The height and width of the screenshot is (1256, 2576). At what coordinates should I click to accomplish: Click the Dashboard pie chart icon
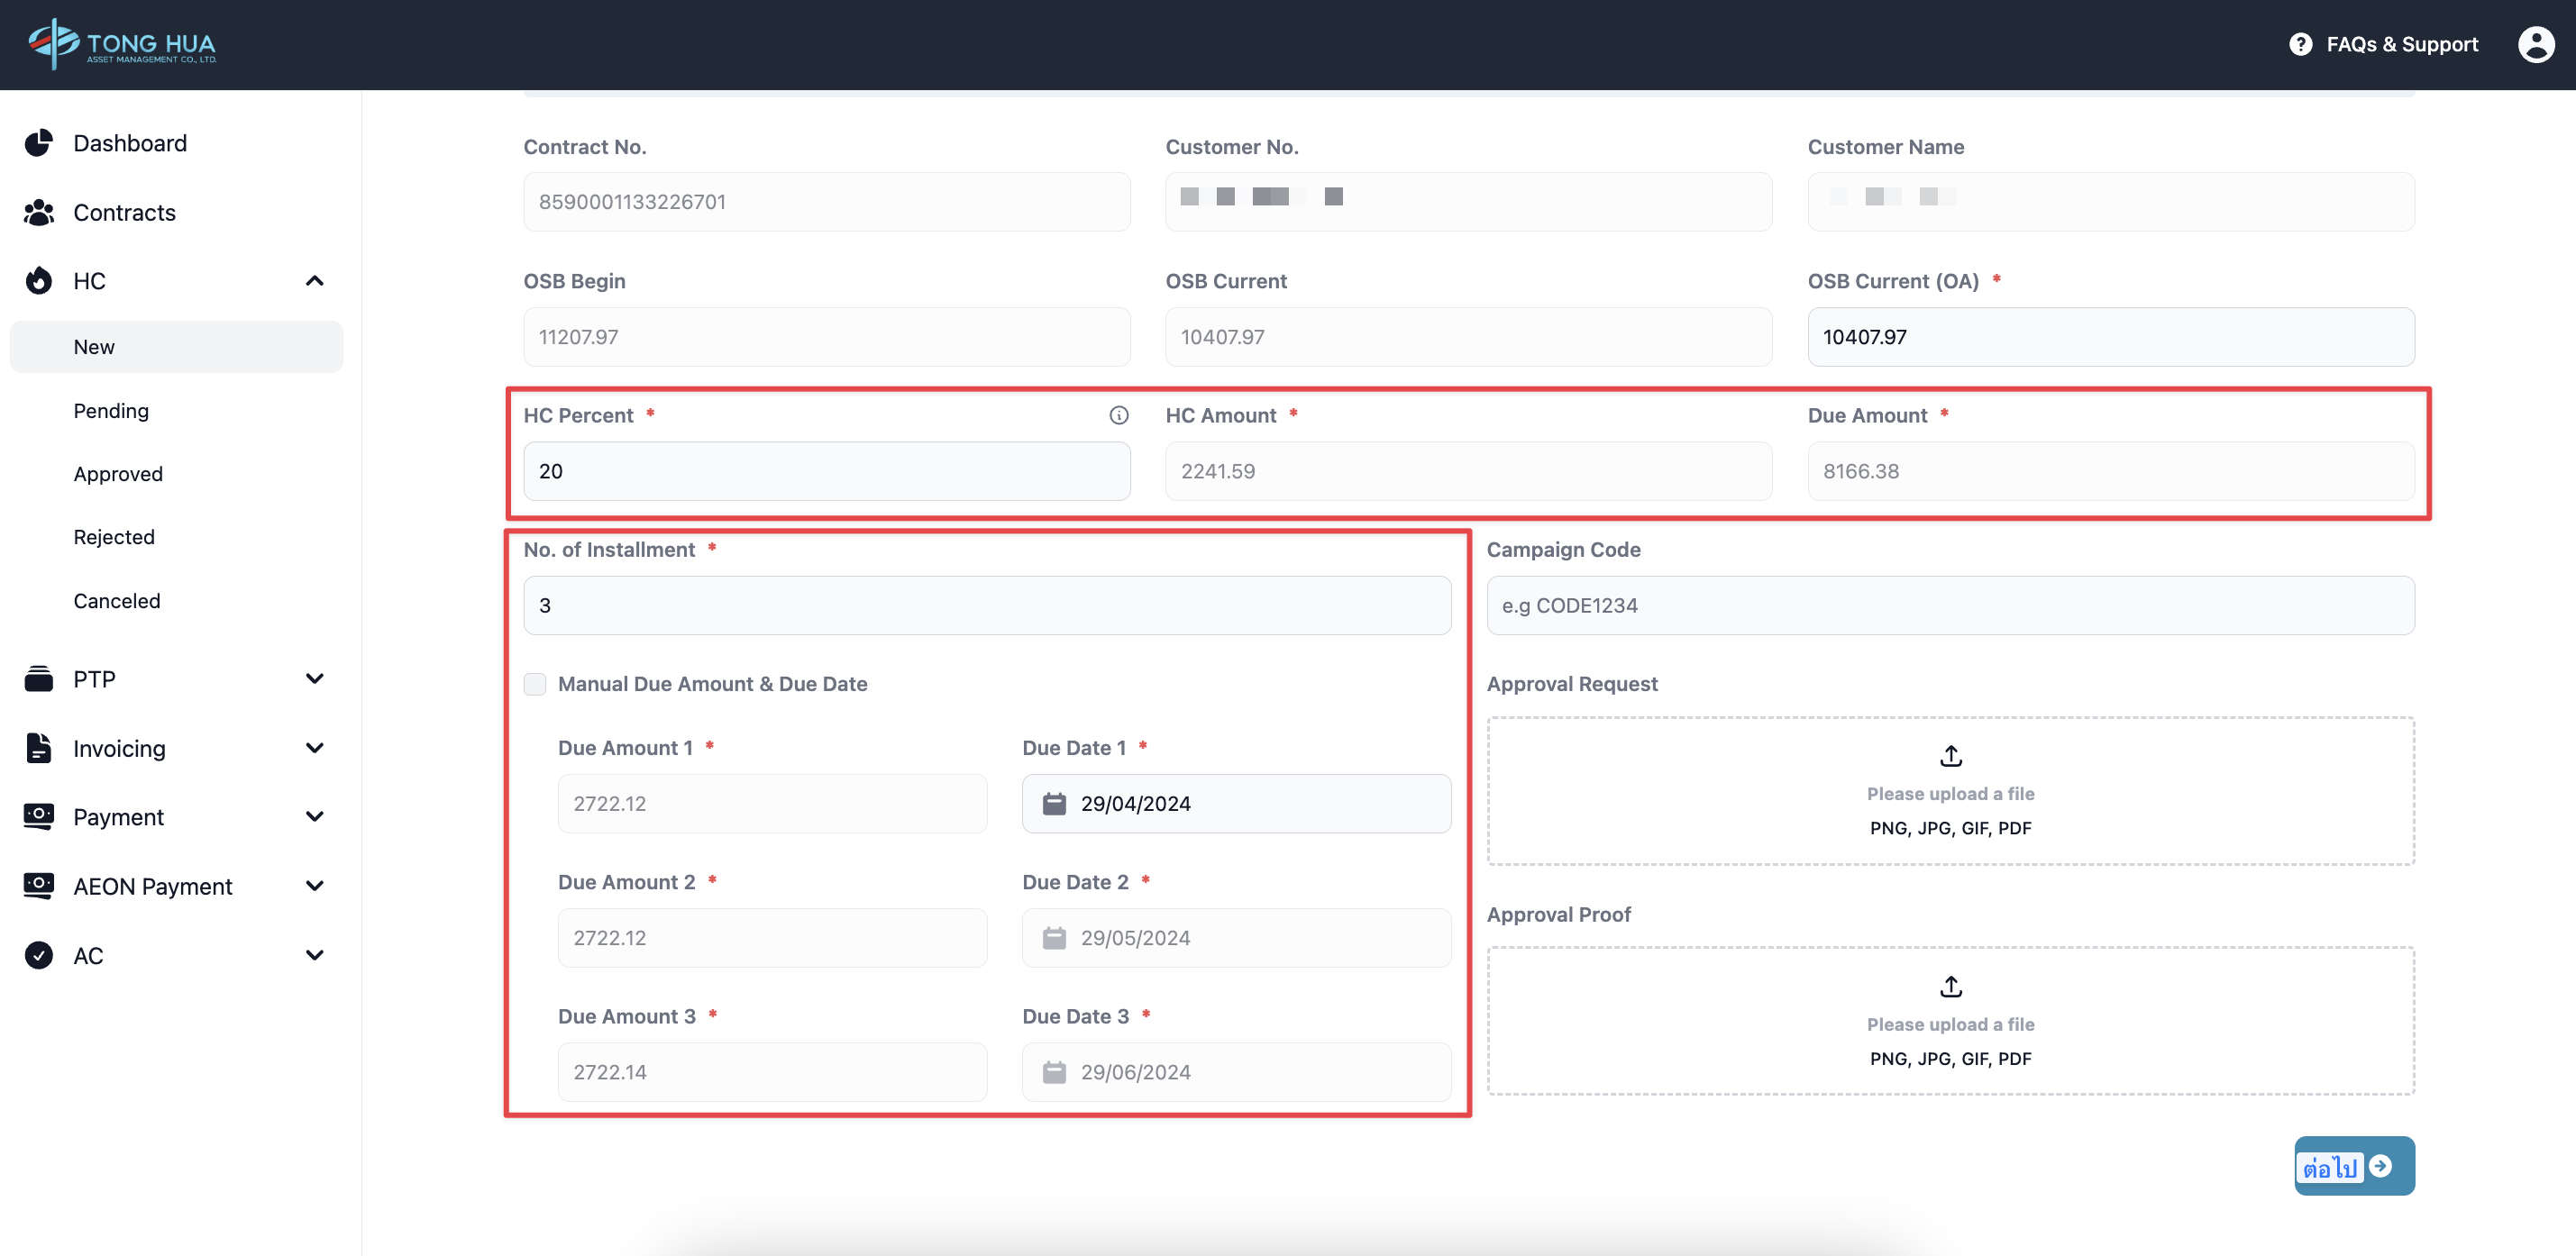pyautogui.click(x=38, y=143)
